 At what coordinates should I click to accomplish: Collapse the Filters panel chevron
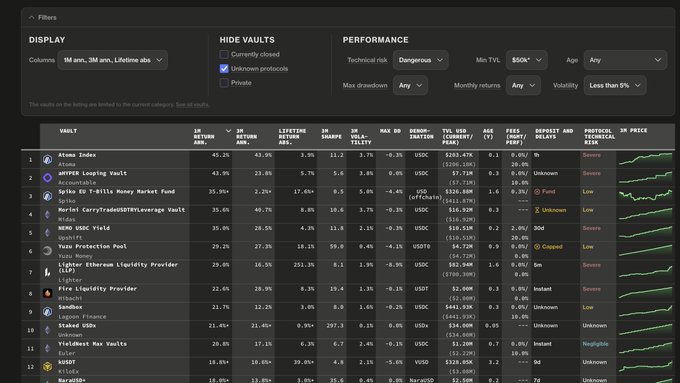(x=31, y=18)
